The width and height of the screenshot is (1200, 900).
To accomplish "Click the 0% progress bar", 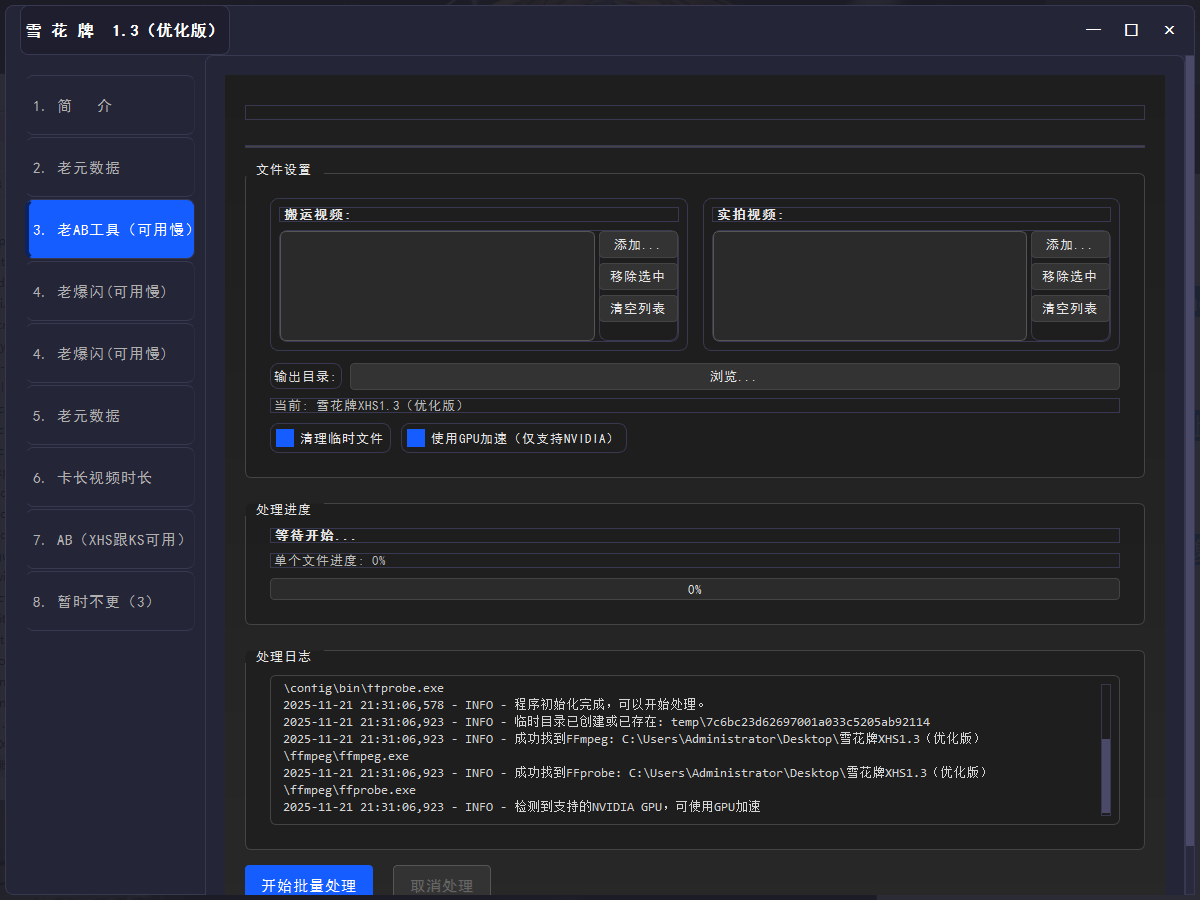I will 694,588.
